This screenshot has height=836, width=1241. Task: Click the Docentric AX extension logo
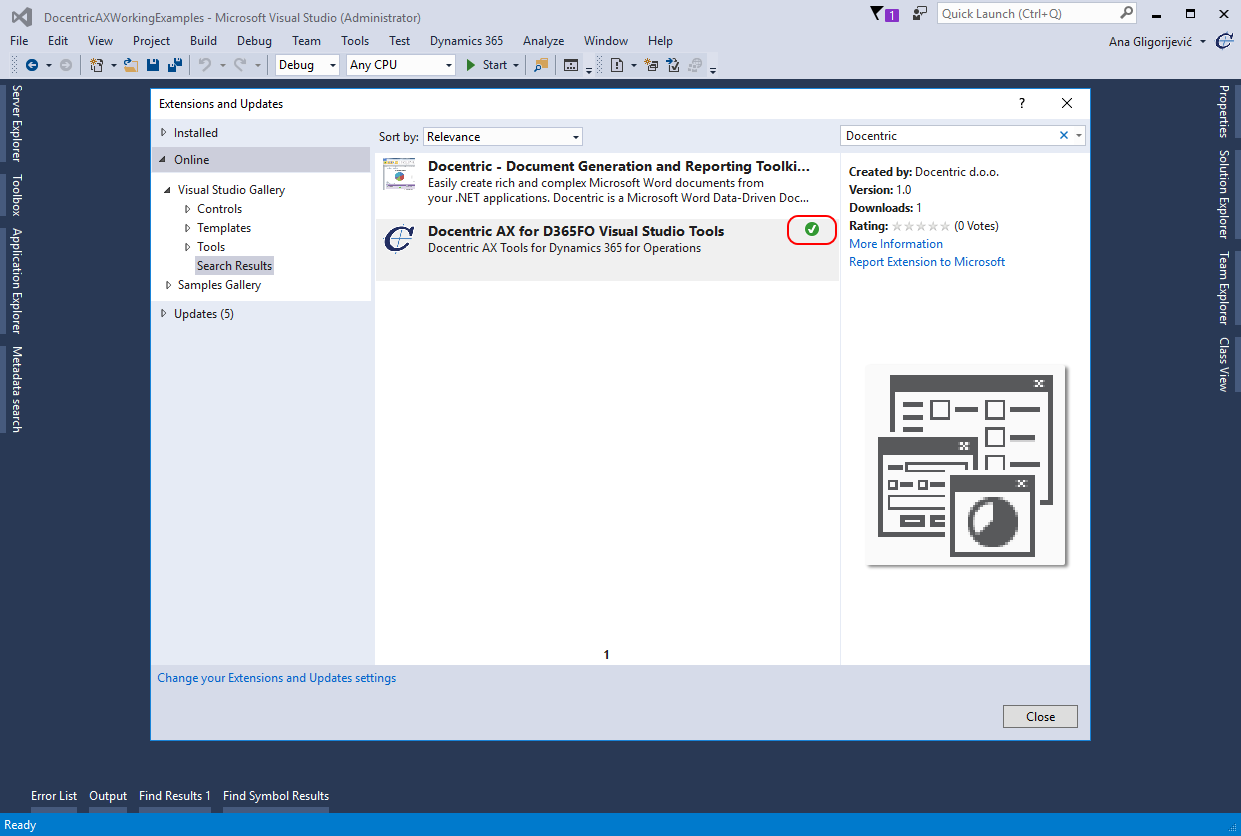(399, 239)
